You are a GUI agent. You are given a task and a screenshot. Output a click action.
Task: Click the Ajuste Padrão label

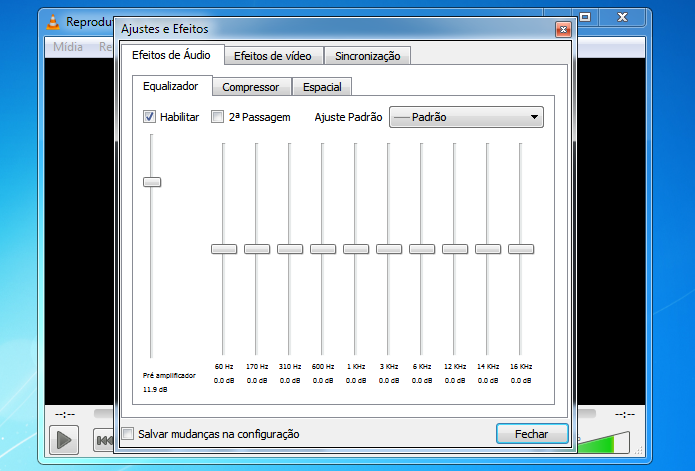348,117
